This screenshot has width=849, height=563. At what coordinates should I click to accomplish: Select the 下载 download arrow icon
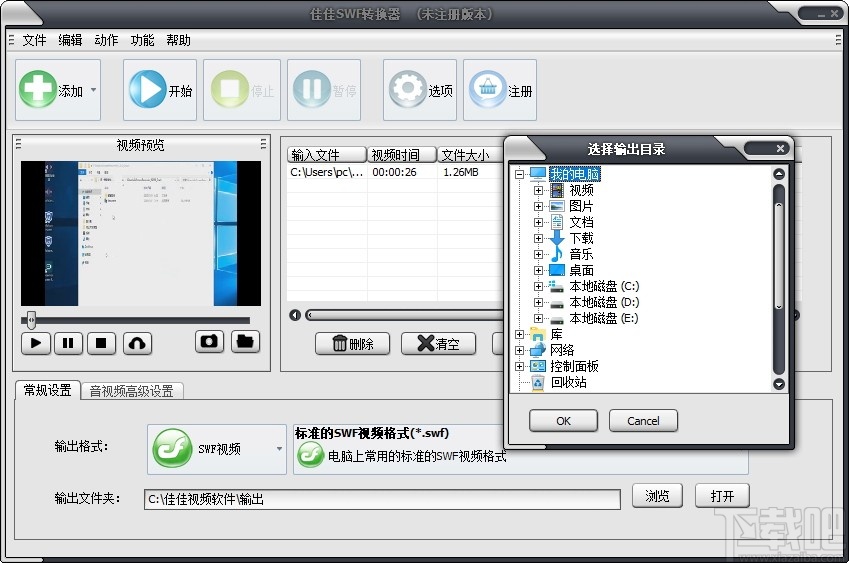pyautogui.click(x=557, y=238)
